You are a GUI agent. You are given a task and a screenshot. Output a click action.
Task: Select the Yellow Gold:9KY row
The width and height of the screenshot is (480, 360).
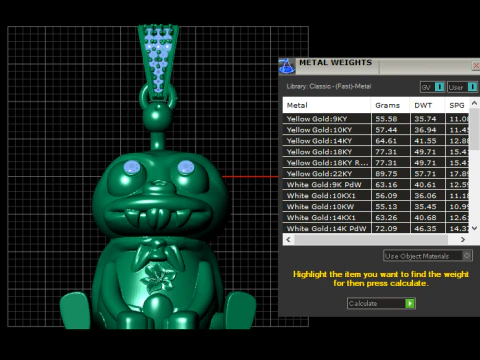pos(376,119)
